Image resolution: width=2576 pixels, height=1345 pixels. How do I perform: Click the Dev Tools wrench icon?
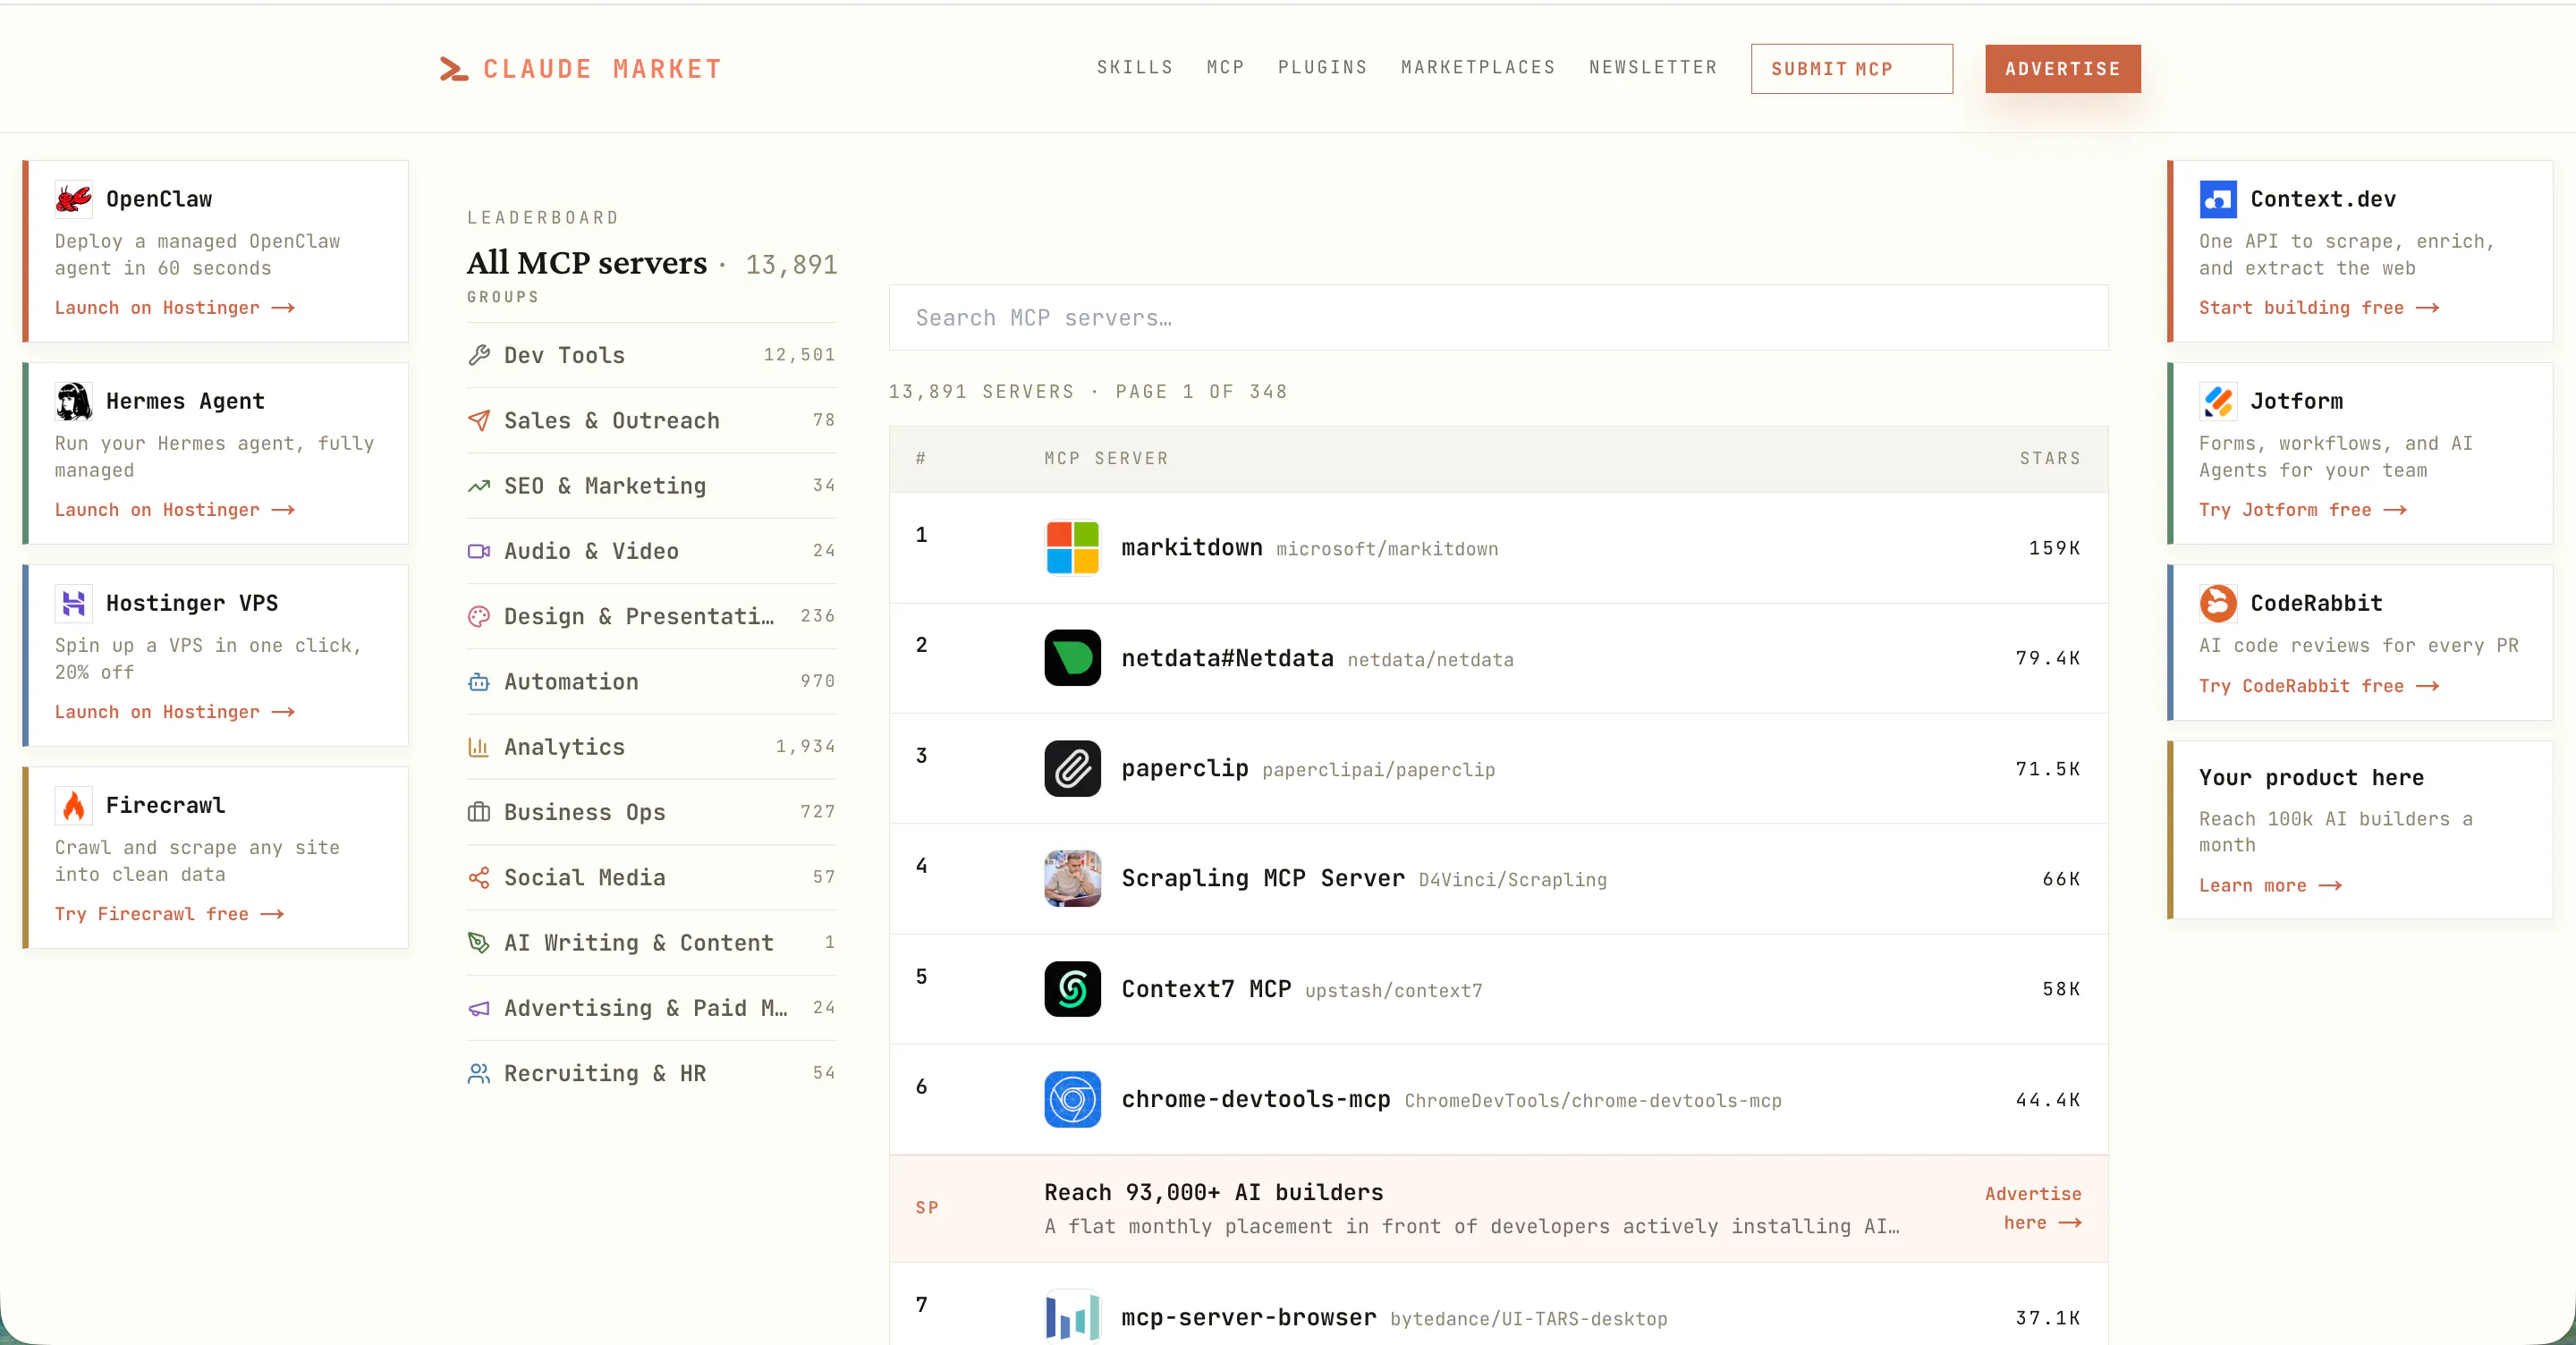(x=479, y=355)
